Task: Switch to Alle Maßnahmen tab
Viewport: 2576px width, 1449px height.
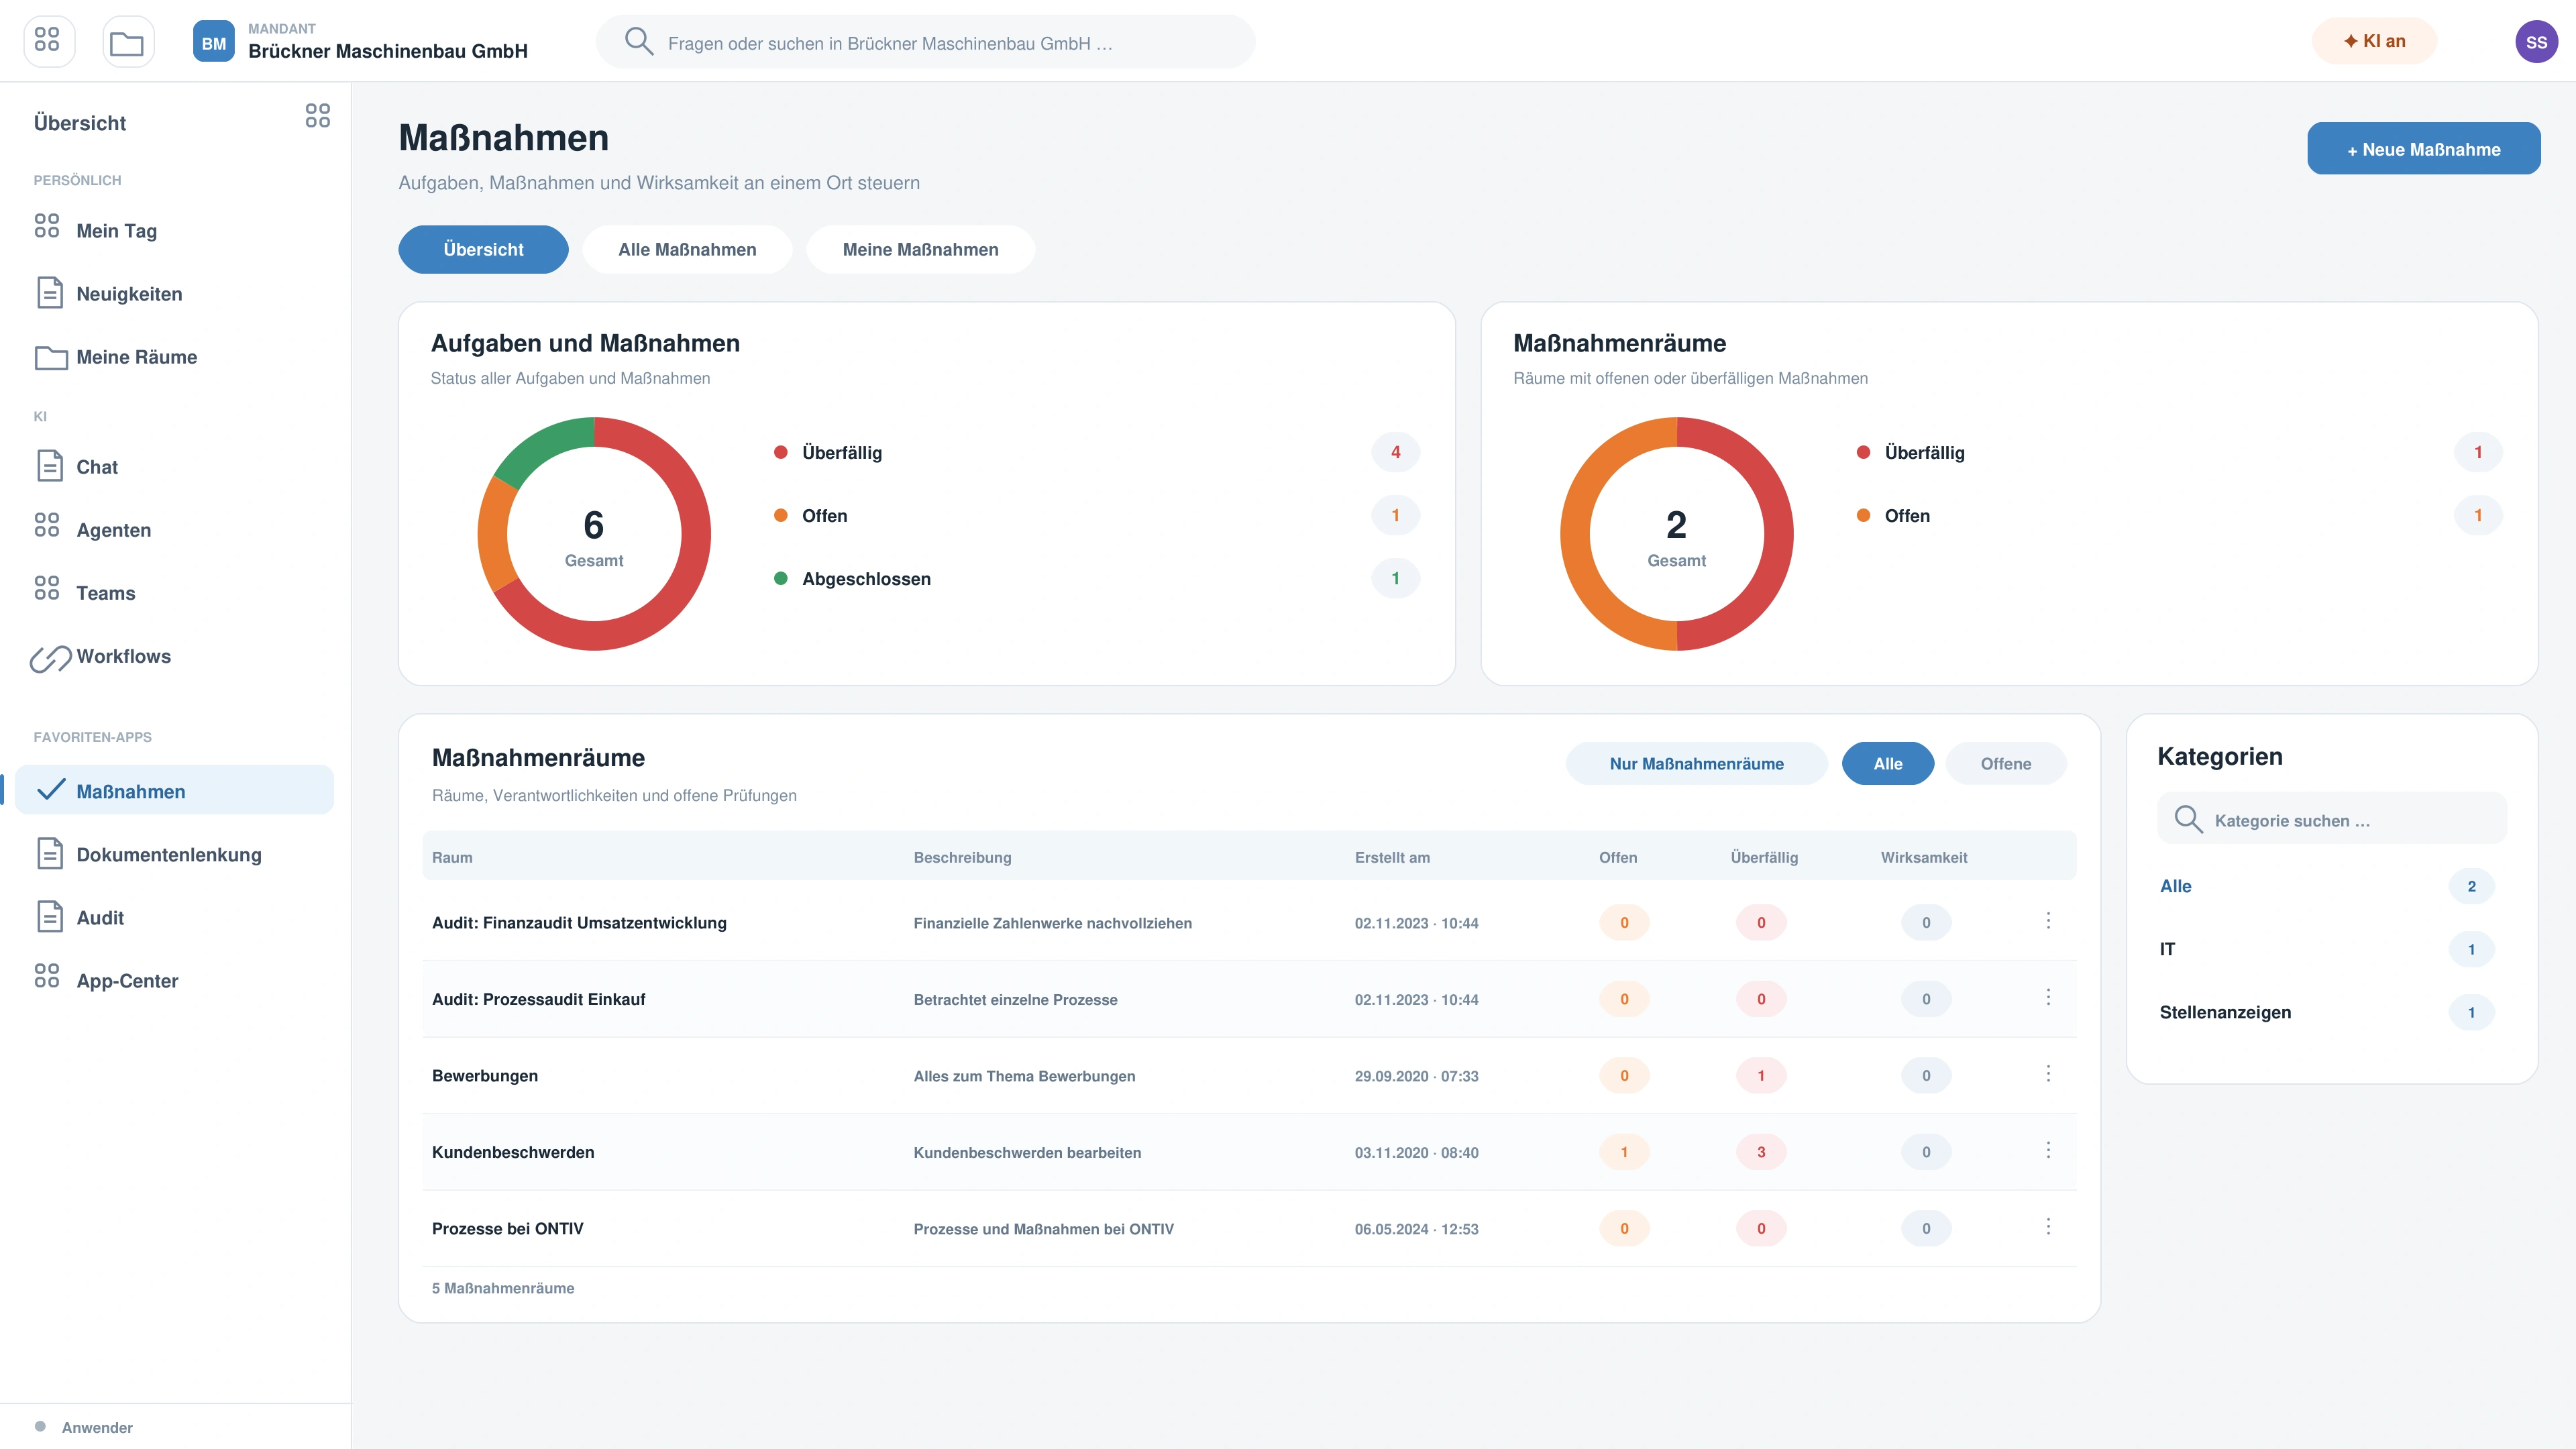Action: [687, 249]
